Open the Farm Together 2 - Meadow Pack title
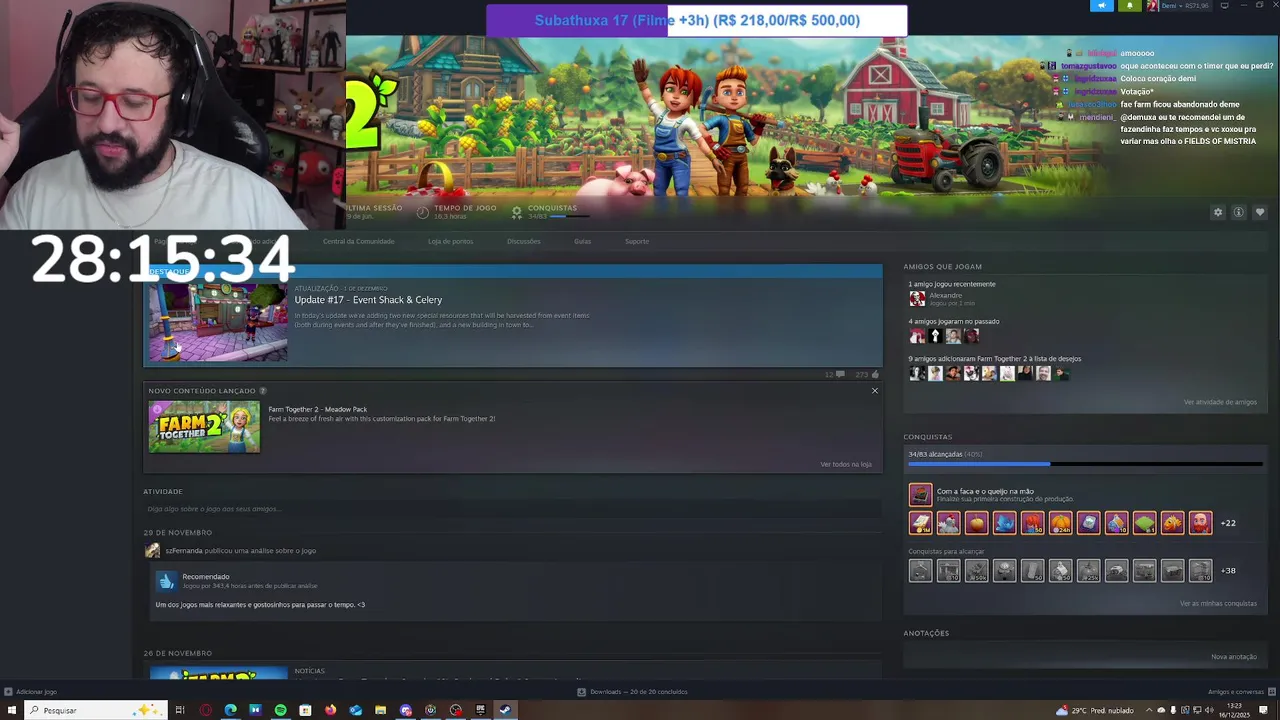Image resolution: width=1280 pixels, height=720 pixels. click(x=318, y=409)
